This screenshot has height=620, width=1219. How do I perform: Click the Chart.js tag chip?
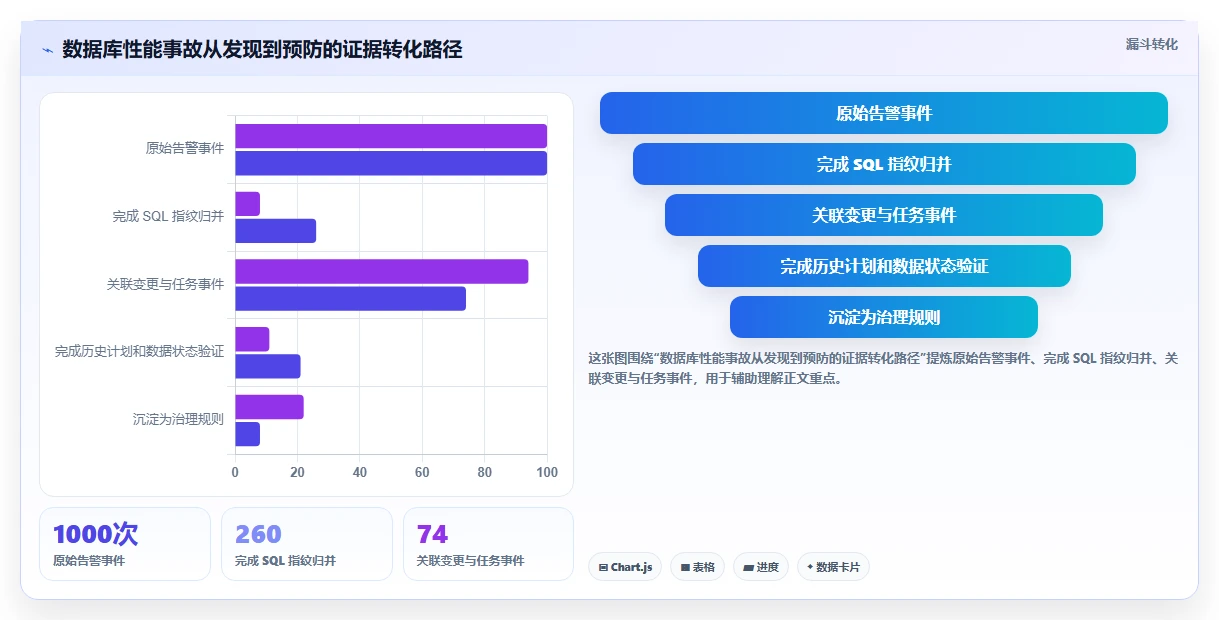pos(625,567)
